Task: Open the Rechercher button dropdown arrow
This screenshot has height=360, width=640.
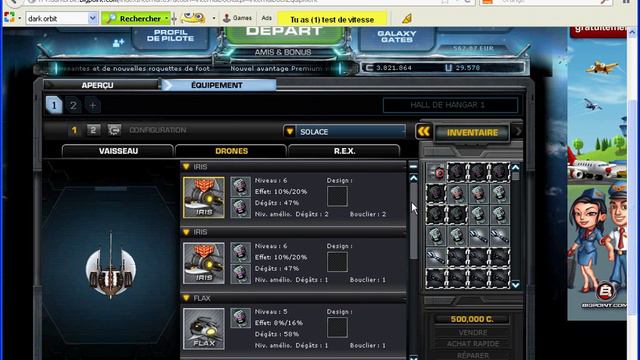Action: tap(166, 18)
